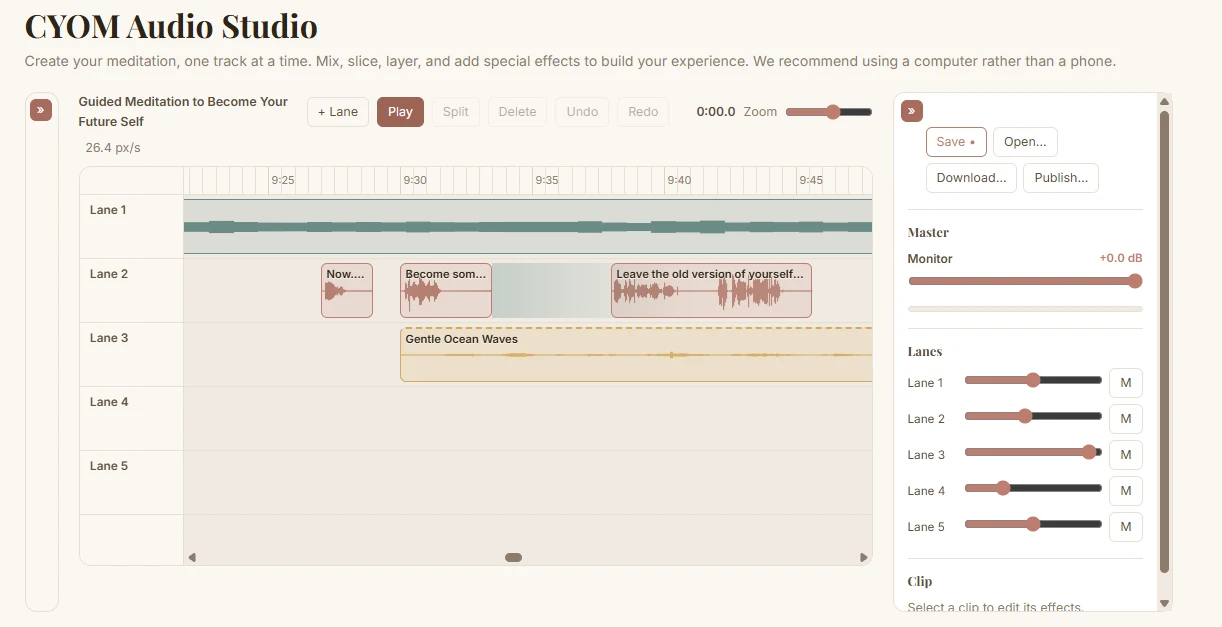
Task: Click the Split button
Action: tap(456, 112)
